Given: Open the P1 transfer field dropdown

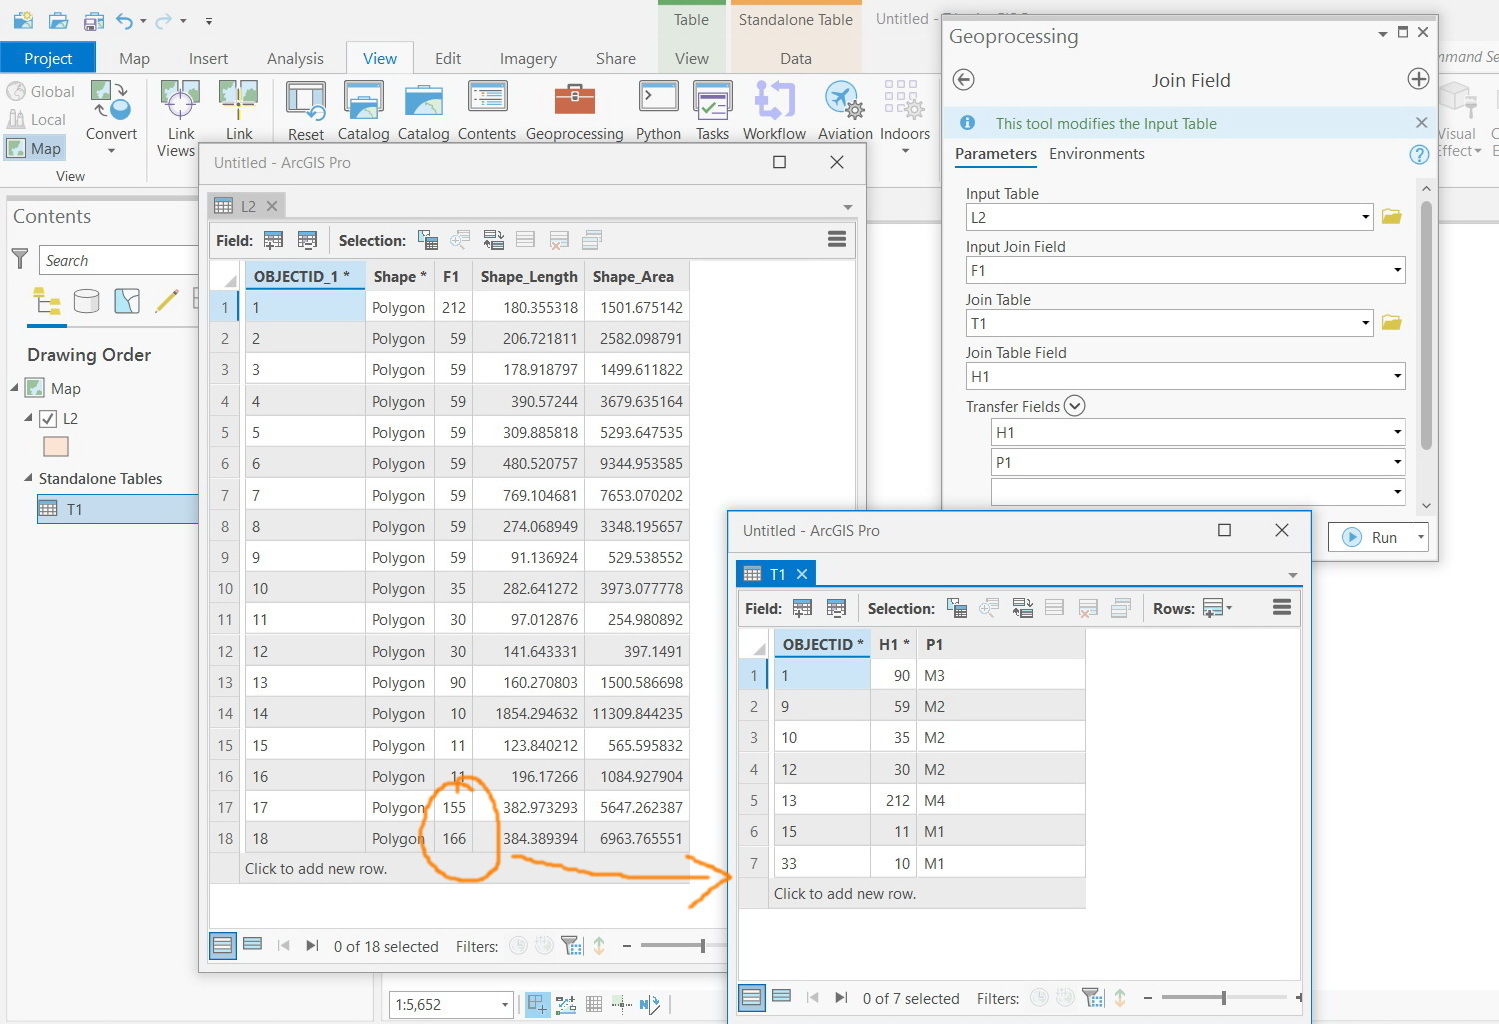Looking at the screenshot, I should pos(1397,462).
